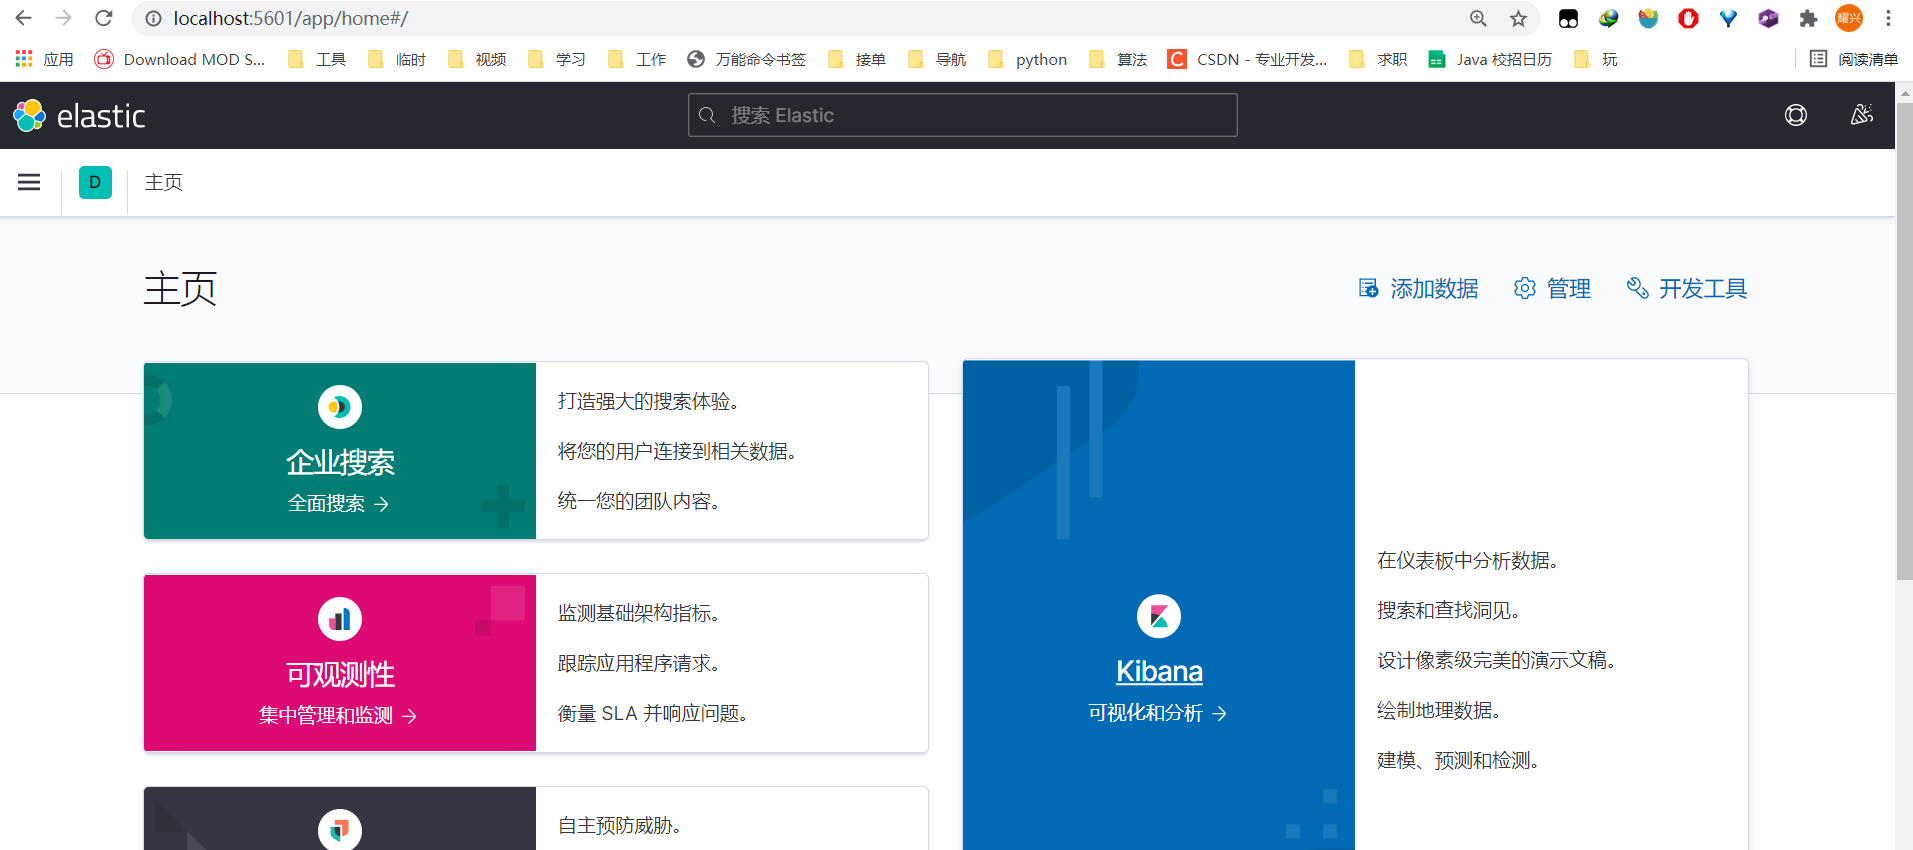
Task: Open the 阅读清单 reading list
Action: [x=1853, y=59]
